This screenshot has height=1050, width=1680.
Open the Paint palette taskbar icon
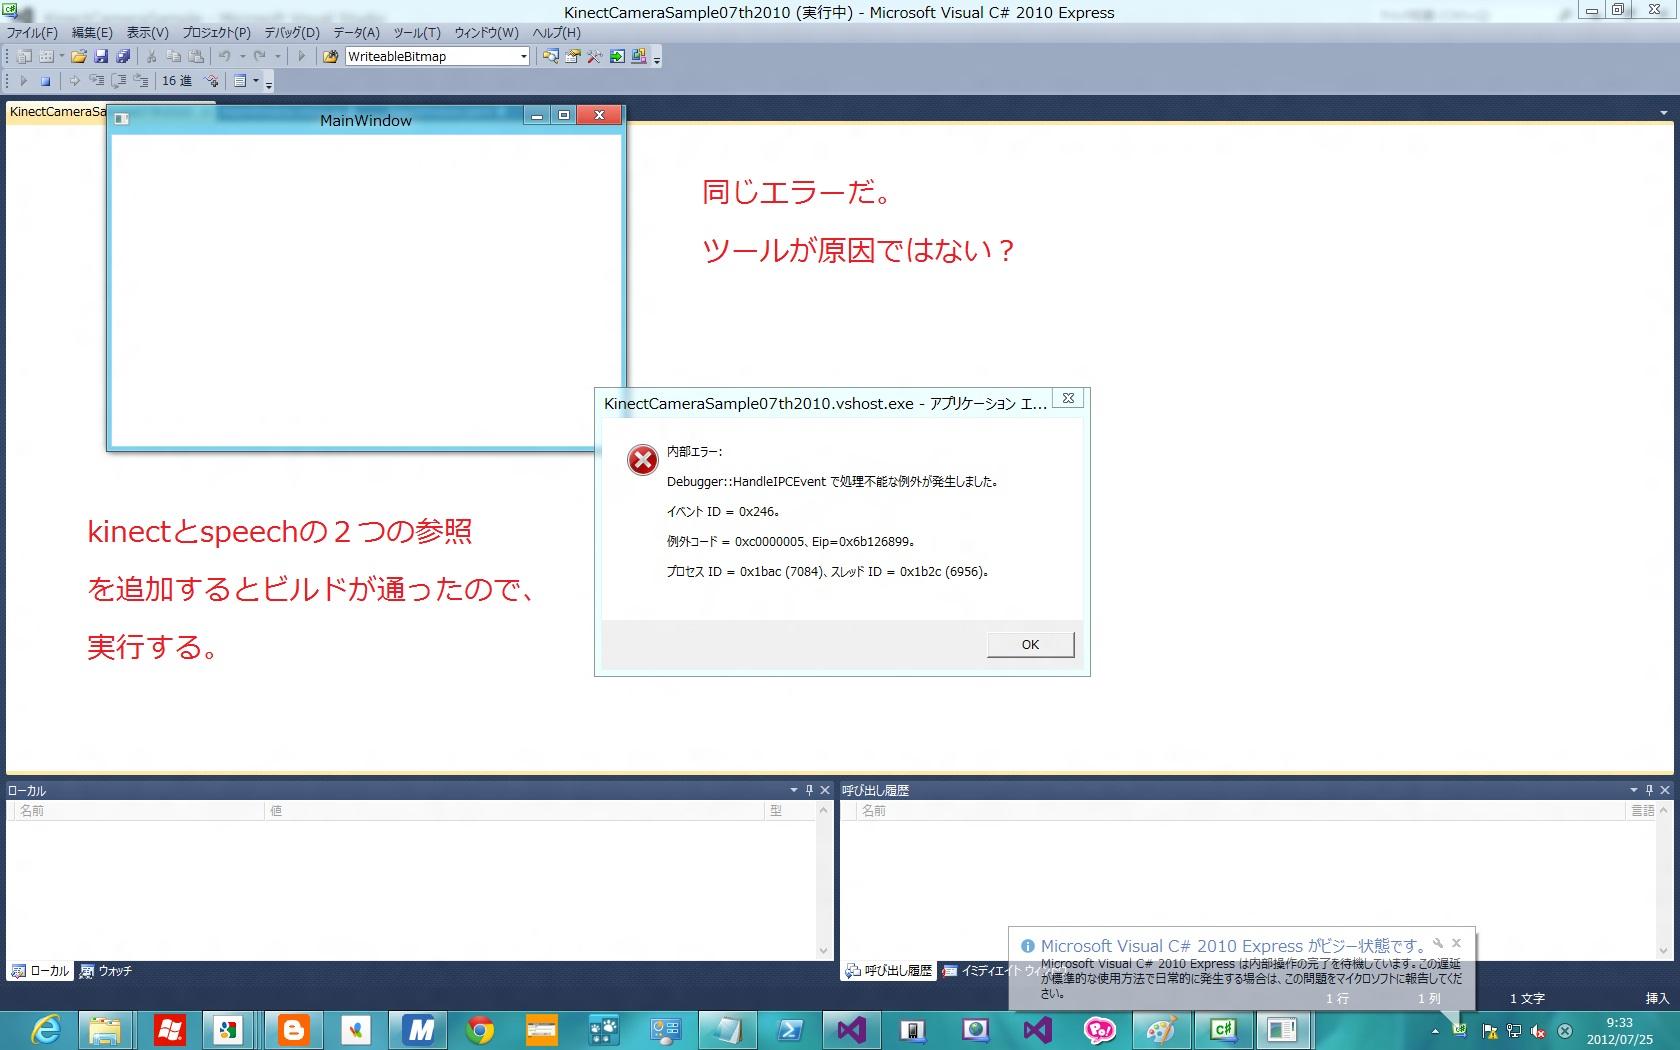pos(1161,1029)
